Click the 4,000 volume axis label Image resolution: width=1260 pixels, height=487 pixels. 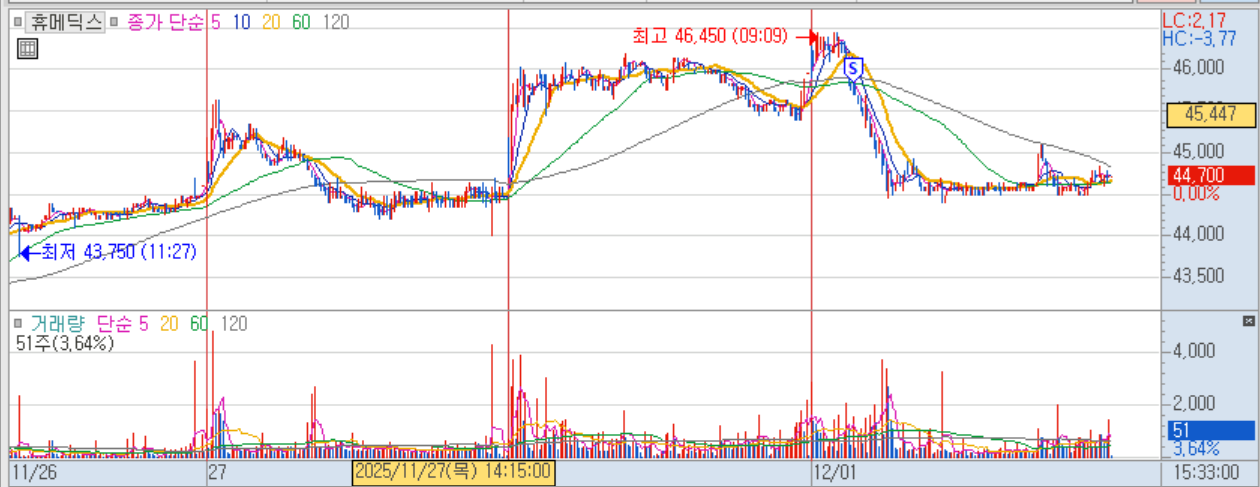1195,351
